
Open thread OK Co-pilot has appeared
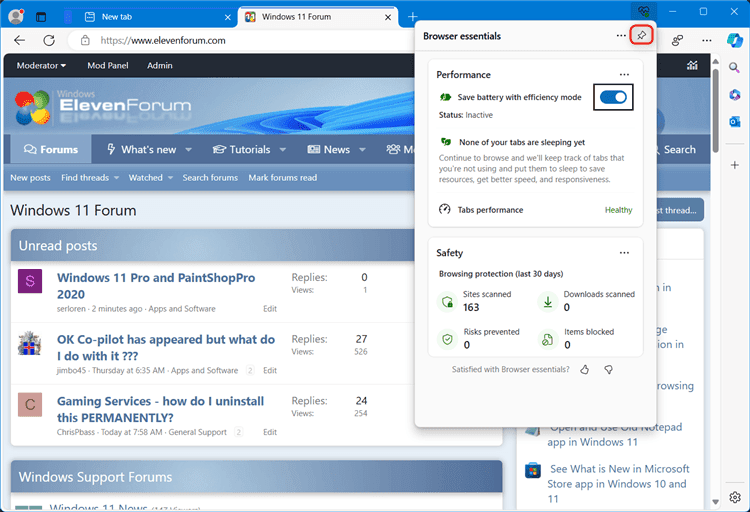click(x=166, y=347)
